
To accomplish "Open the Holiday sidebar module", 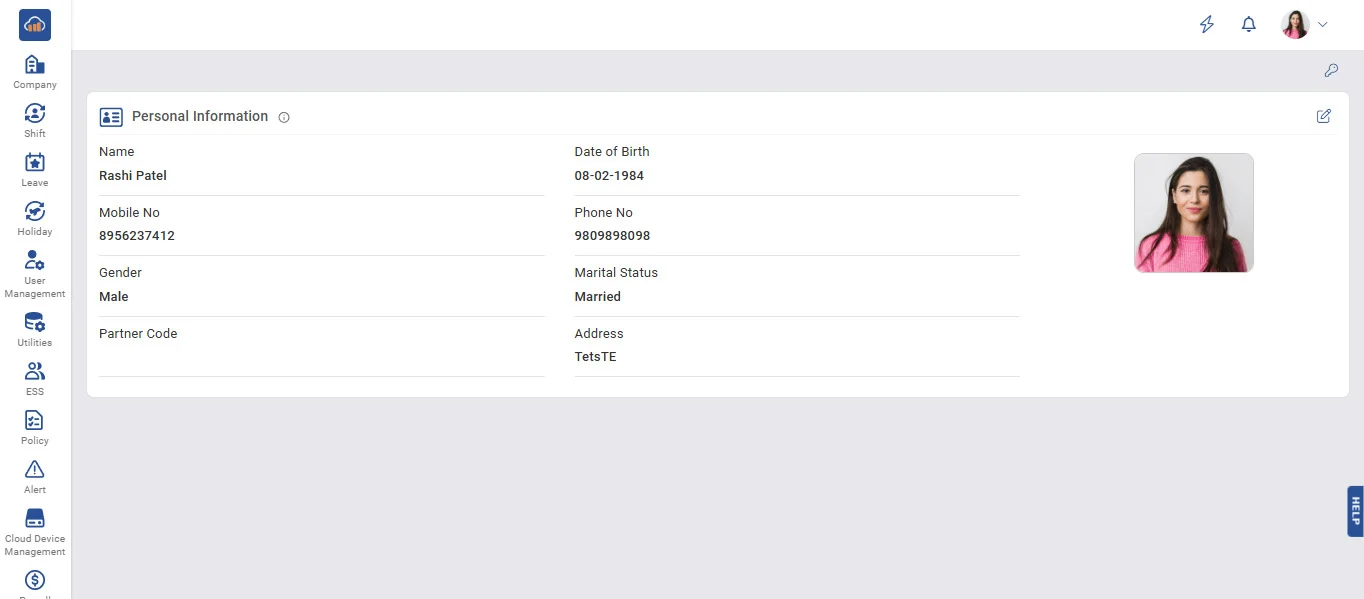I will 35,217.
